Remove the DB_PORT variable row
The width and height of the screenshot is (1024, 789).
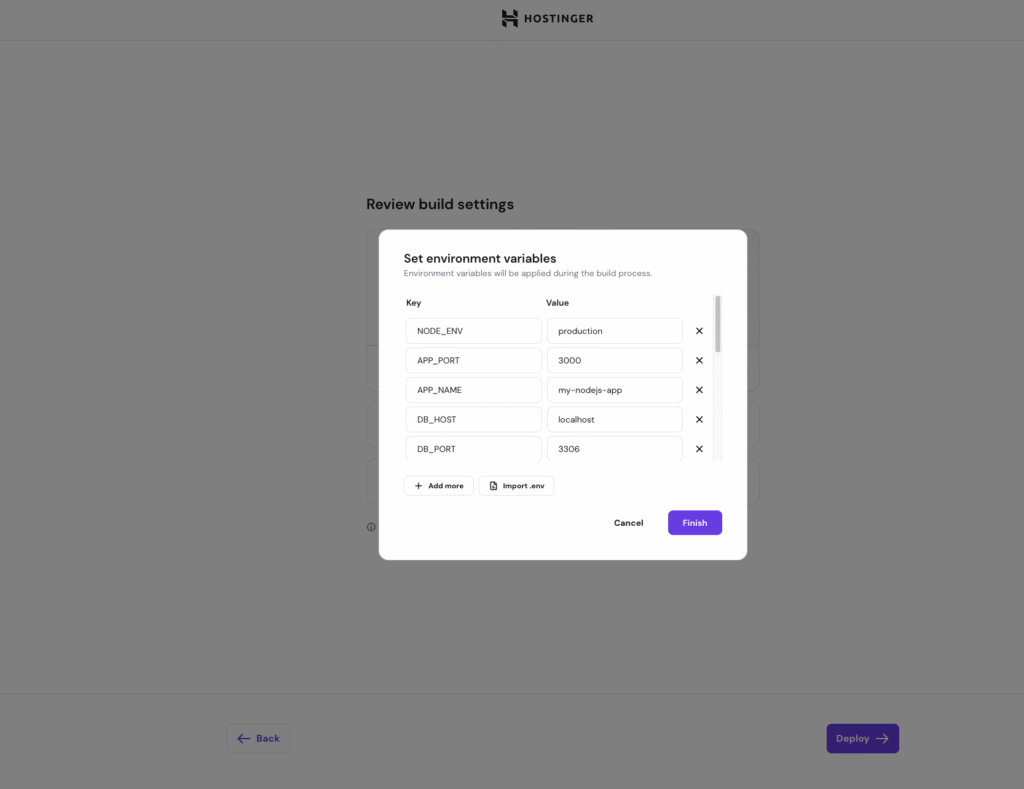699,449
